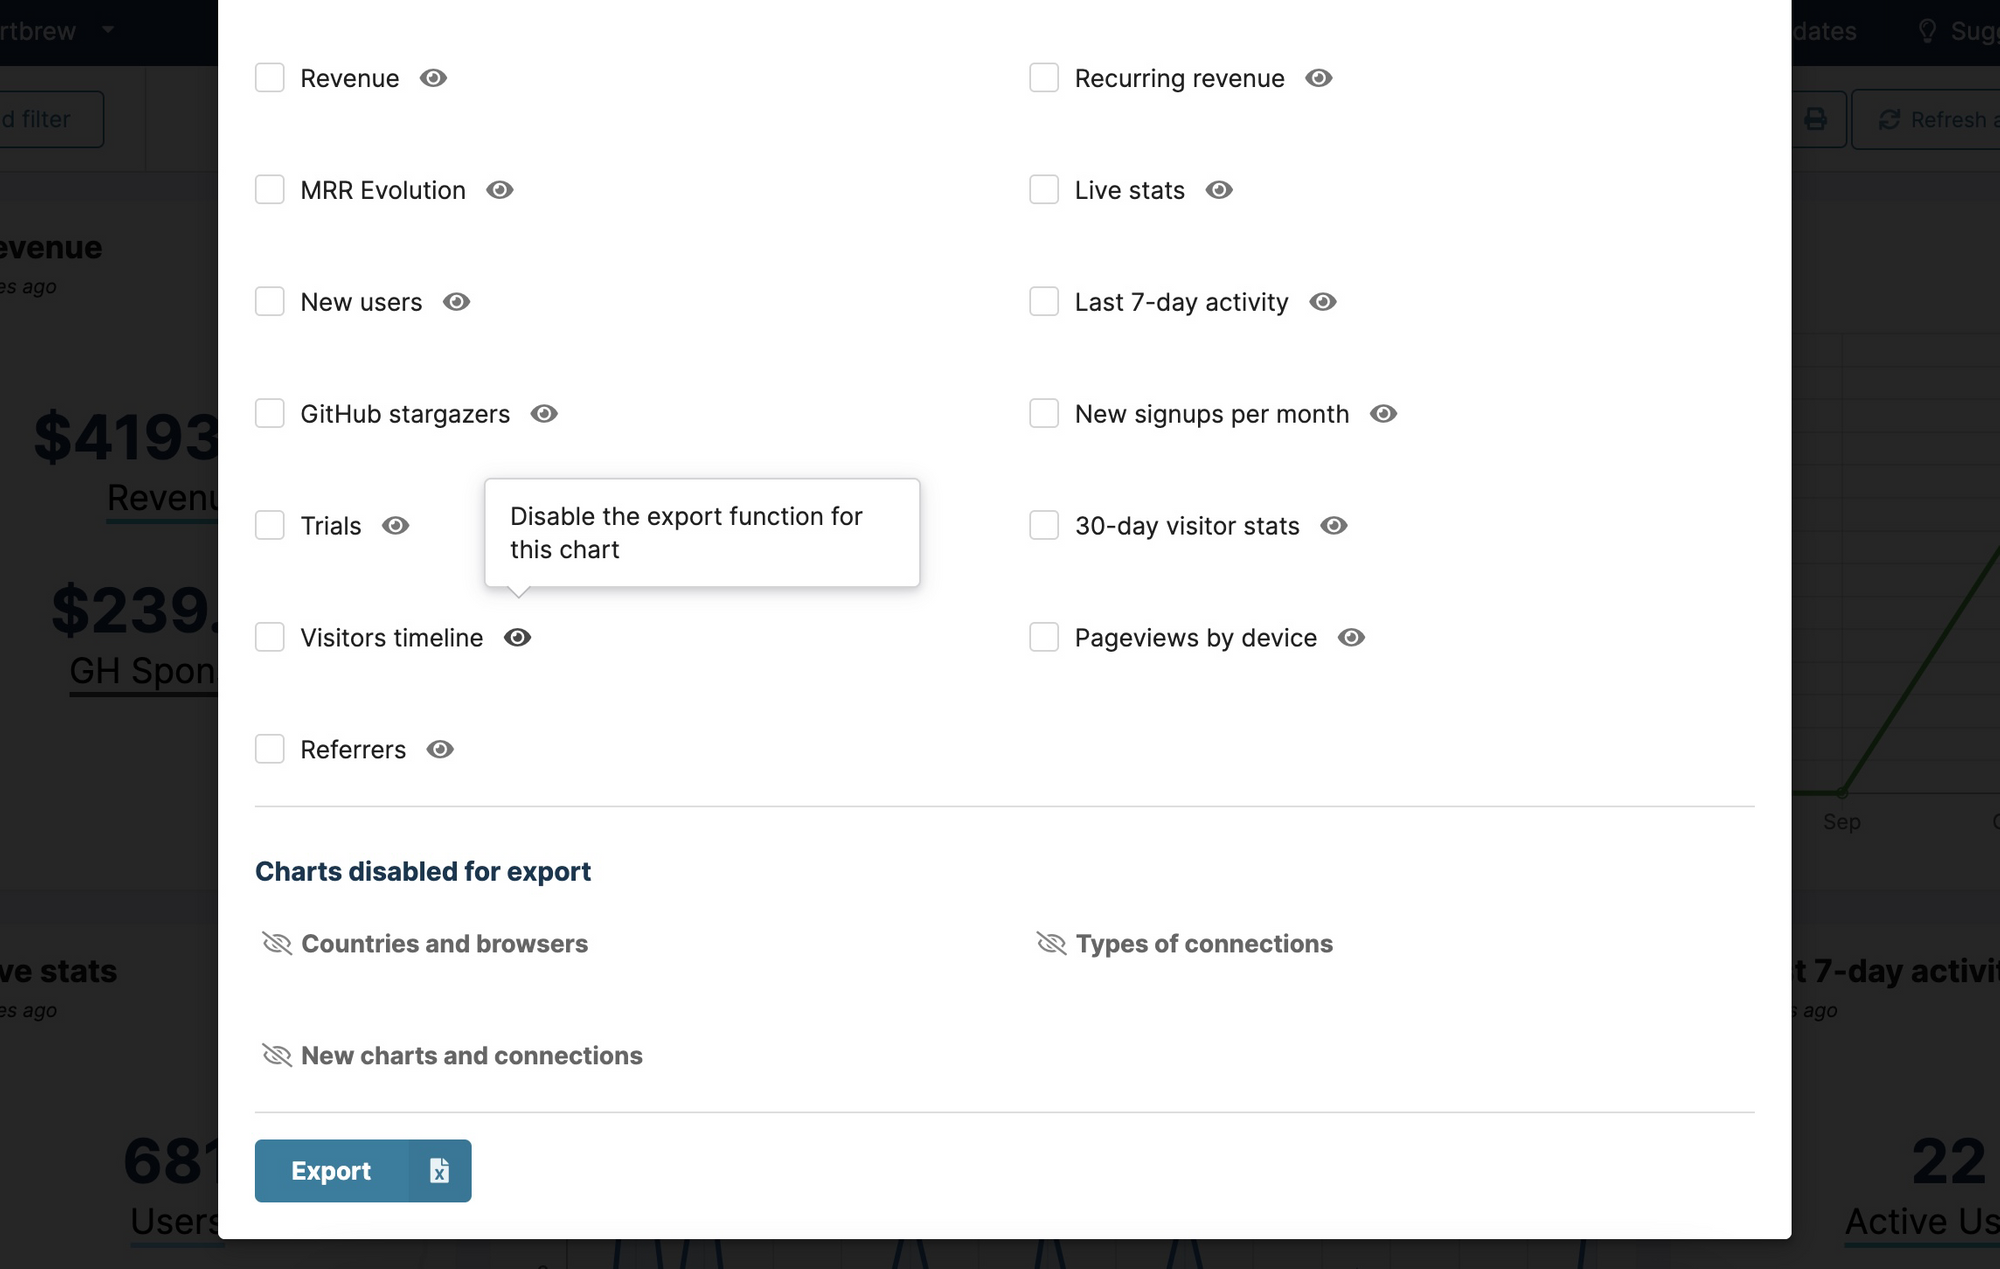Click eye icon next to Live stats
The image size is (2000, 1269).
point(1219,190)
